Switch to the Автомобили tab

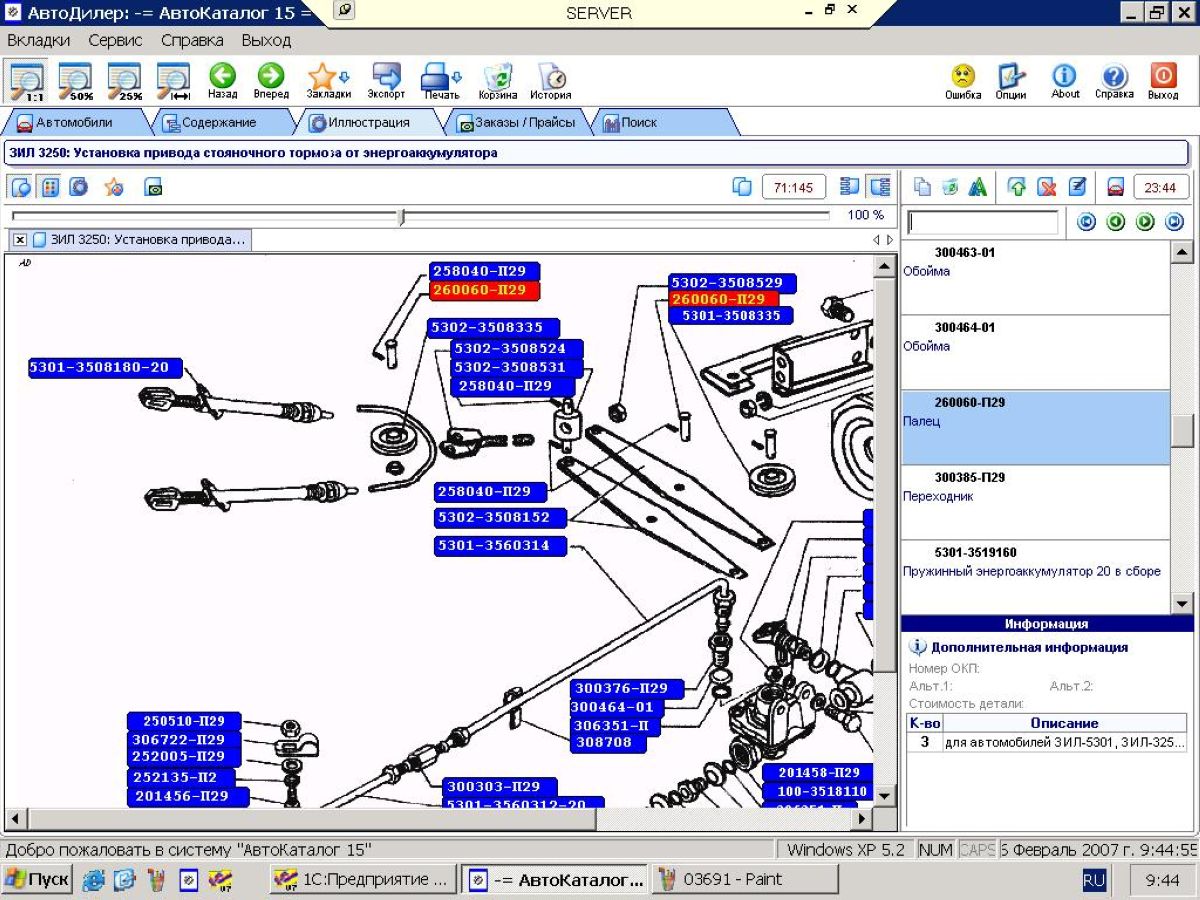tap(74, 122)
